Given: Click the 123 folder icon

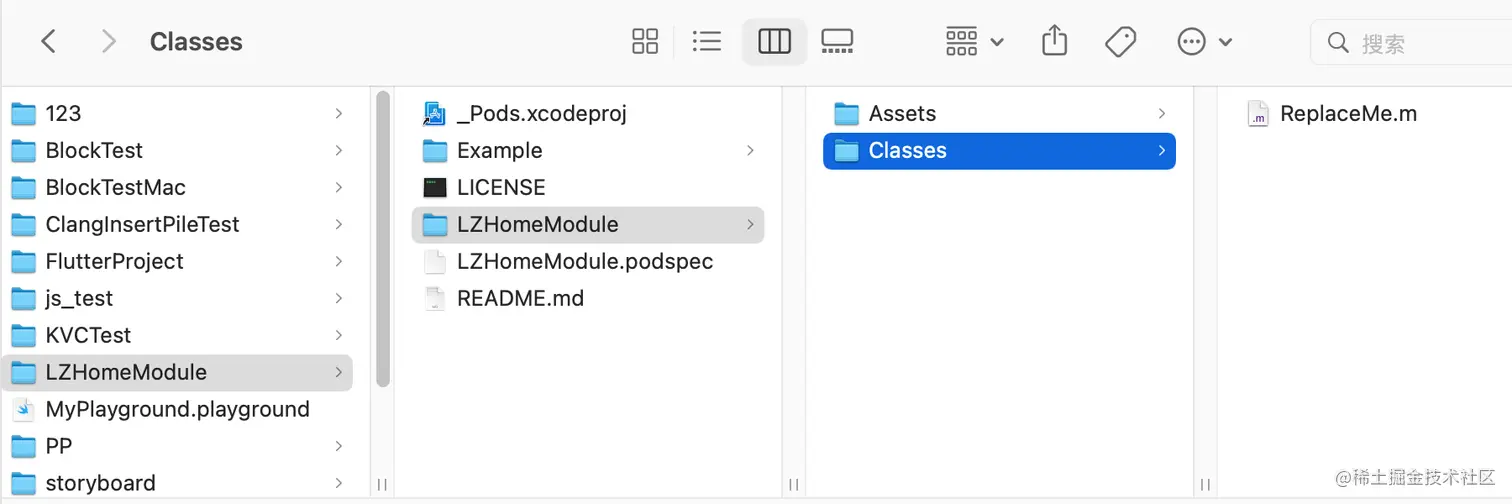Looking at the screenshot, I should 24,113.
